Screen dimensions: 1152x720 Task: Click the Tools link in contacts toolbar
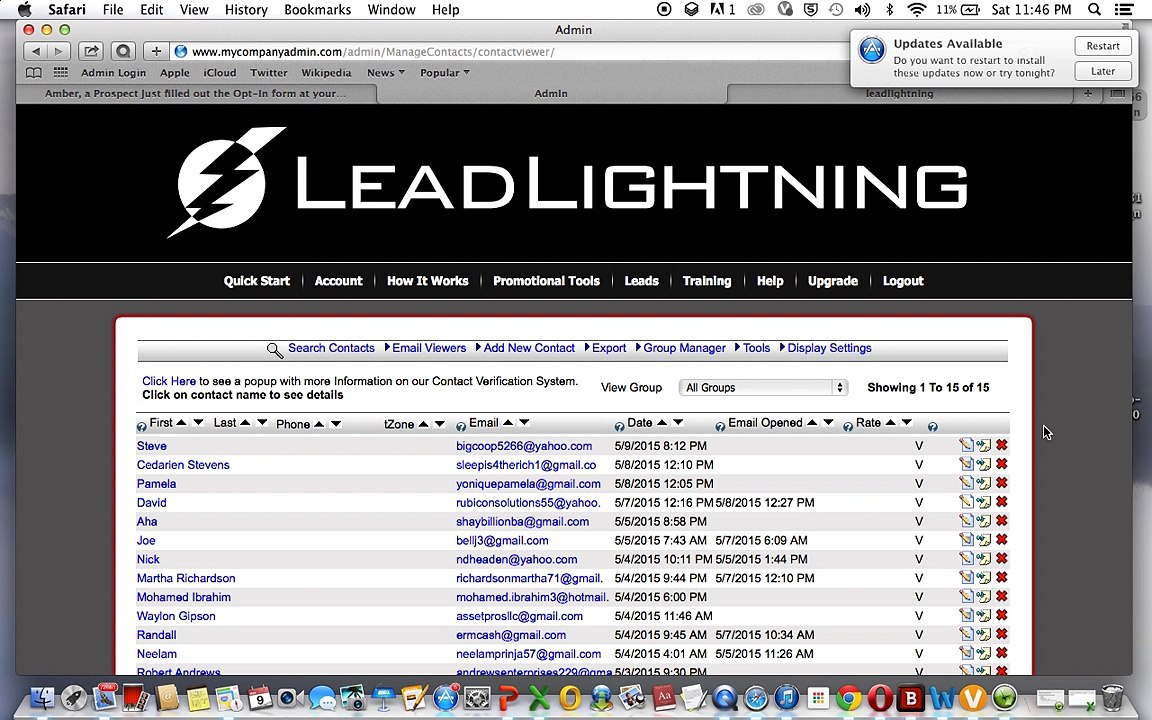756,348
